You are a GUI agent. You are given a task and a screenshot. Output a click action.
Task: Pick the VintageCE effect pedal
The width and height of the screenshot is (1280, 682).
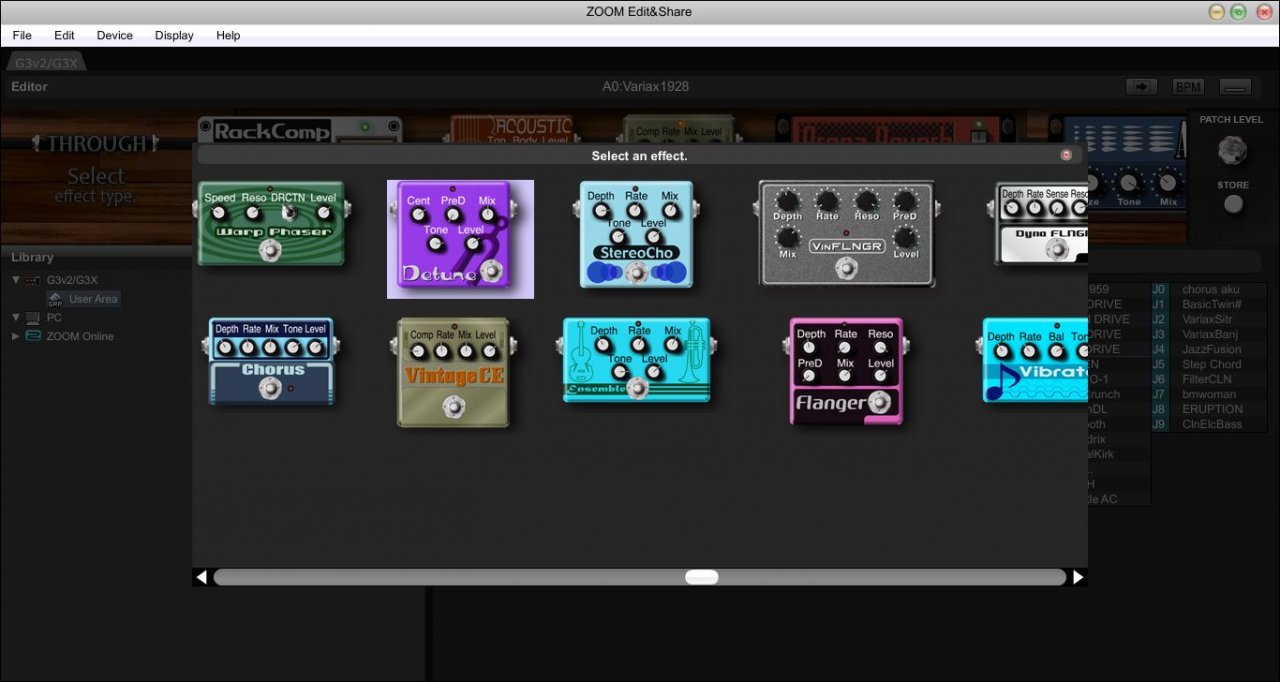[x=453, y=372]
